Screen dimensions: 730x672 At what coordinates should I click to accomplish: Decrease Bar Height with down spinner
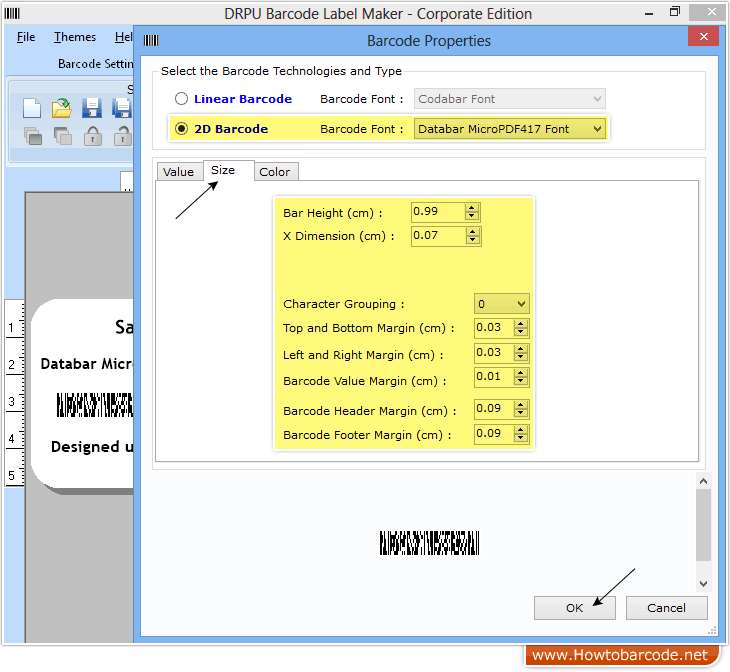coord(472,216)
